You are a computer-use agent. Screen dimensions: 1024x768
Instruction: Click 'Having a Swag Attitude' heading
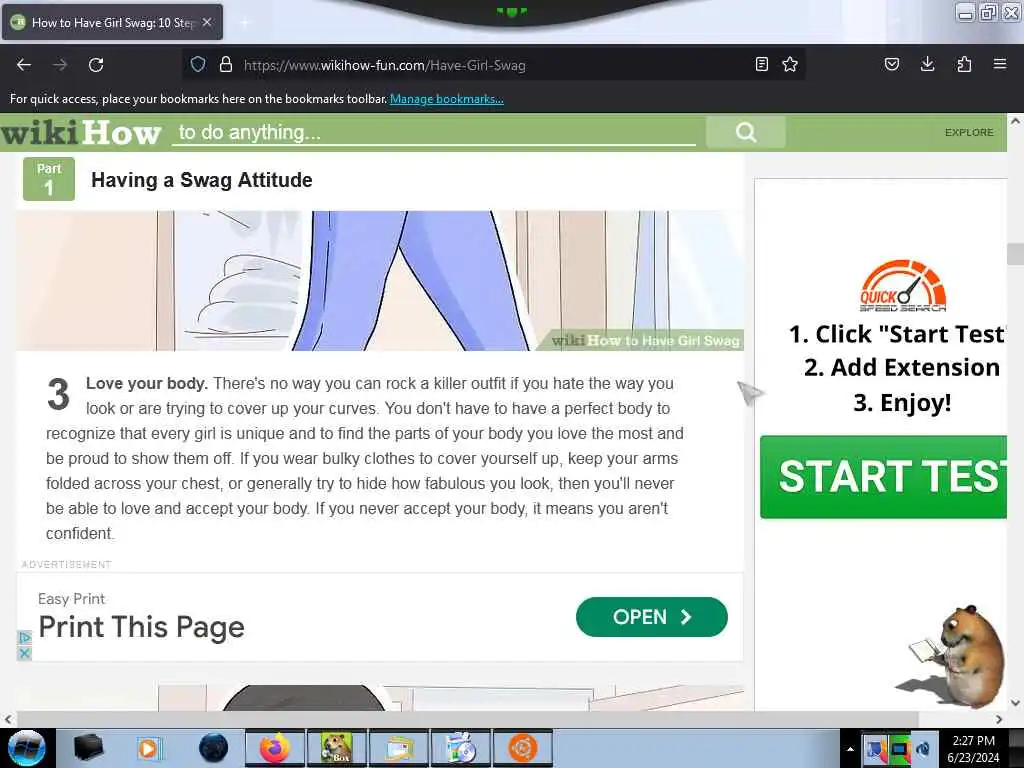click(x=202, y=180)
